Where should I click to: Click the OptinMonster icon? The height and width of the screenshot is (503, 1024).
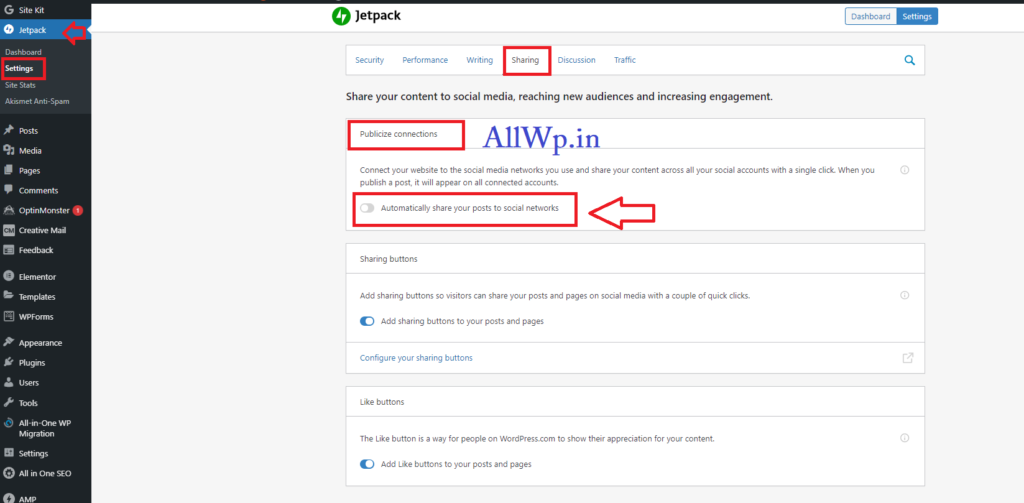click(x=9, y=210)
